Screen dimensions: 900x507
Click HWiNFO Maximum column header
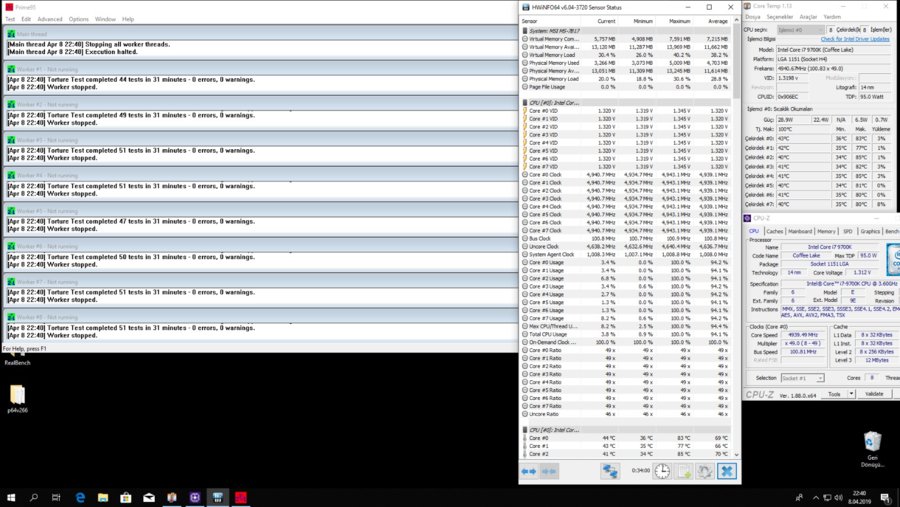click(679, 21)
